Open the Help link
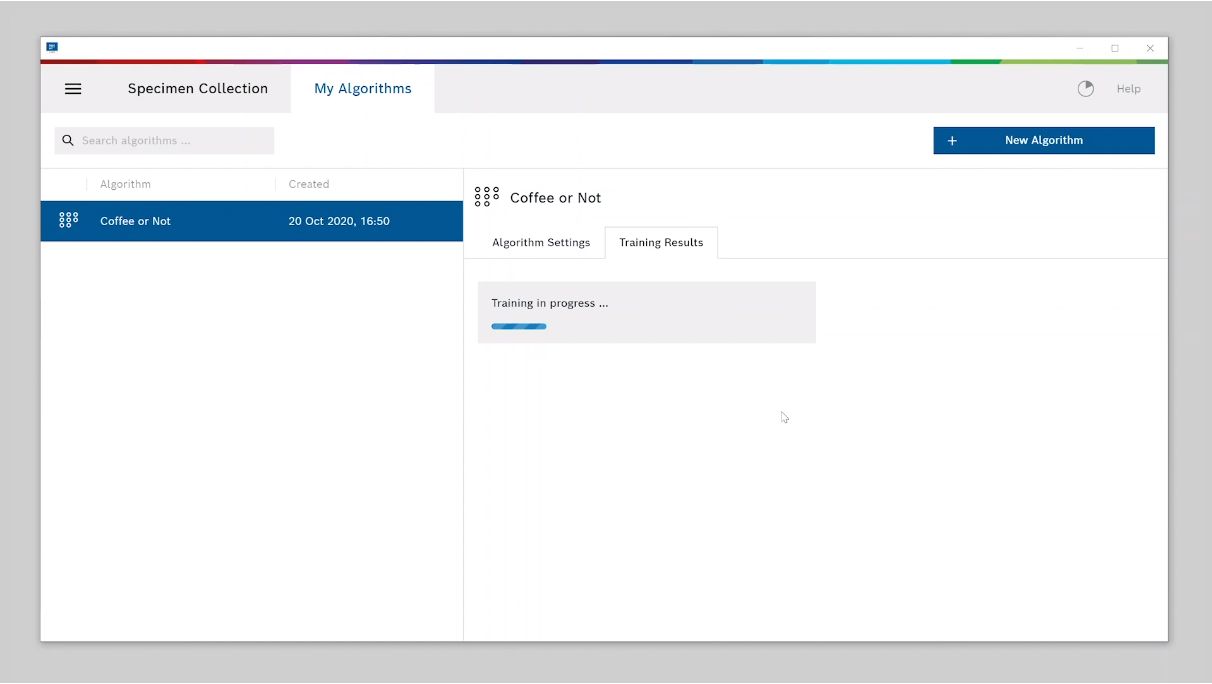The height and width of the screenshot is (684, 1212). (1128, 89)
